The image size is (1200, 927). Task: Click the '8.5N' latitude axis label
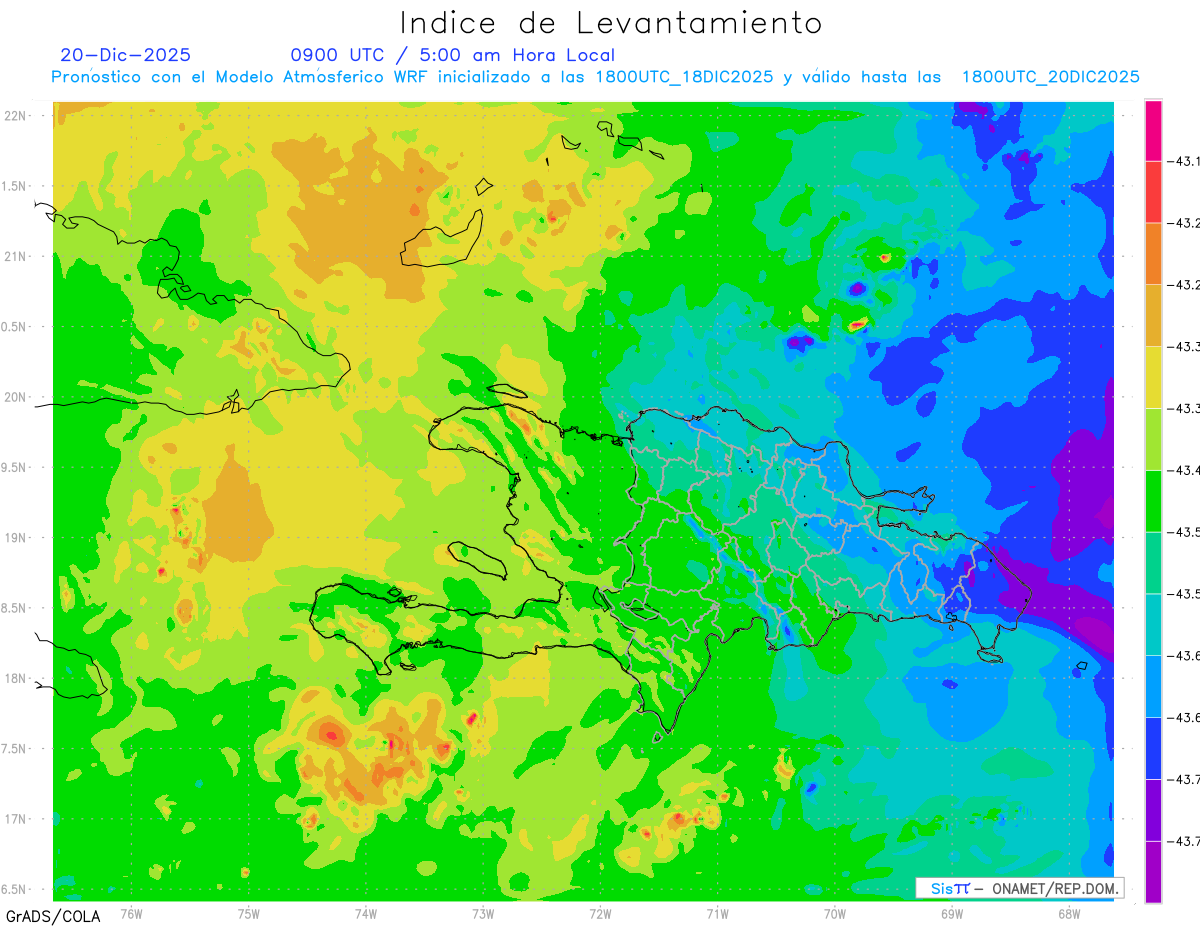click(x=15, y=608)
